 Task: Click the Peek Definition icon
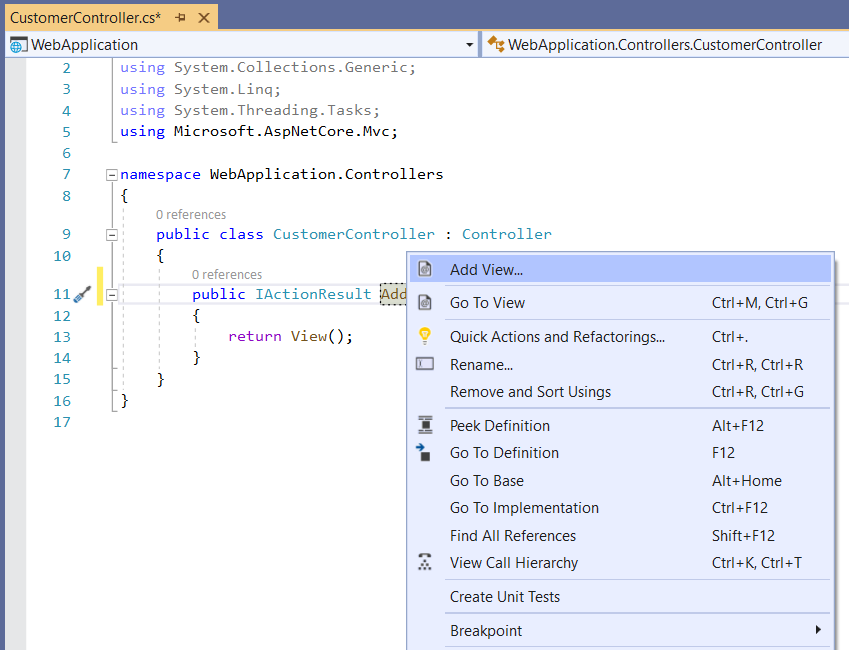(425, 425)
